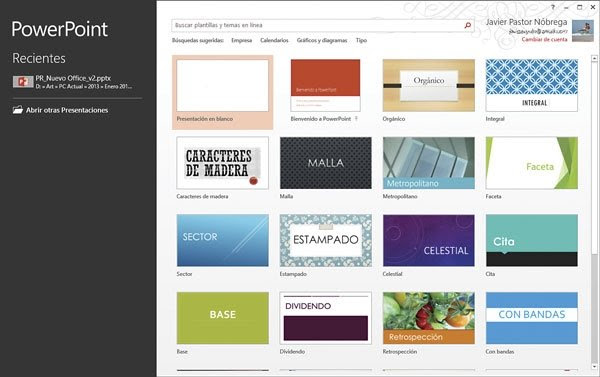600x377 pixels.
Task: Click the scrollbar up arrow
Action: [594, 59]
